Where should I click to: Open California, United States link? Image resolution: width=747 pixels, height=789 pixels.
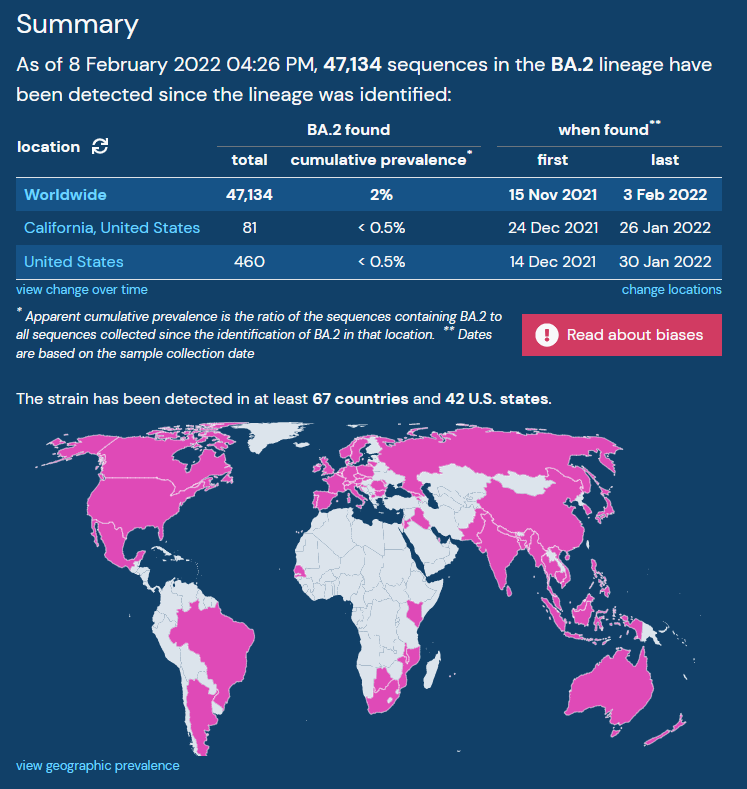click(112, 228)
